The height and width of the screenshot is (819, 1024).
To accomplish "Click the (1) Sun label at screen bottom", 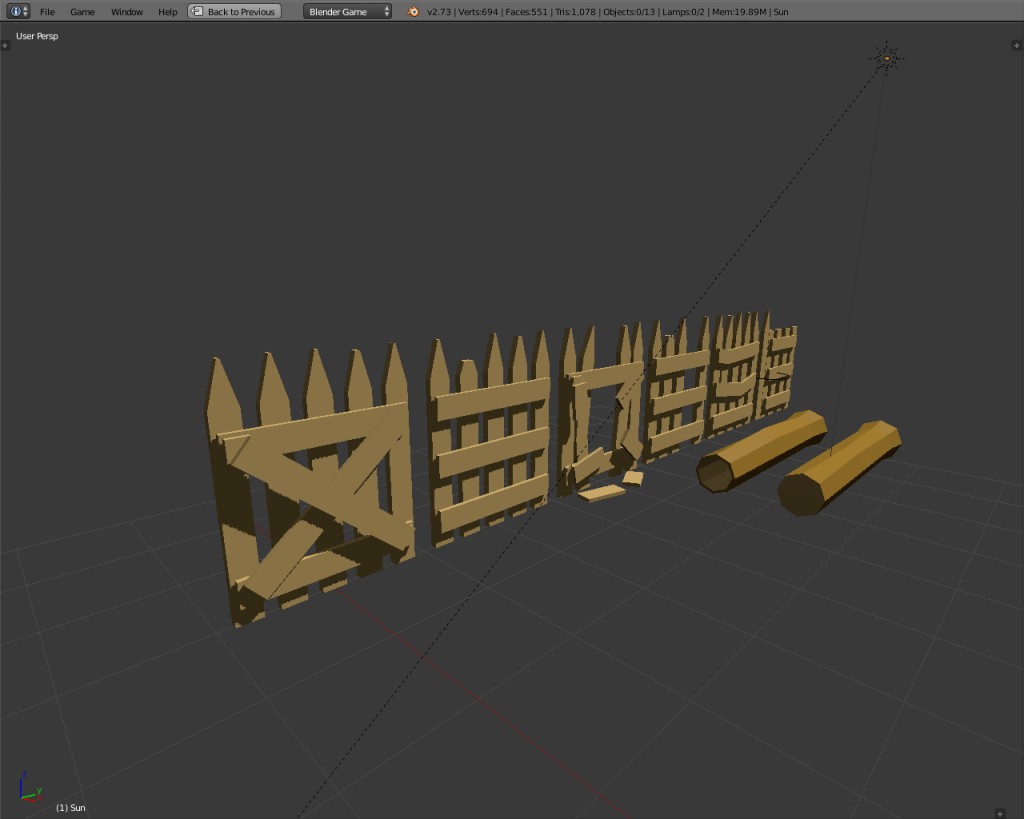I will (71, 807).
